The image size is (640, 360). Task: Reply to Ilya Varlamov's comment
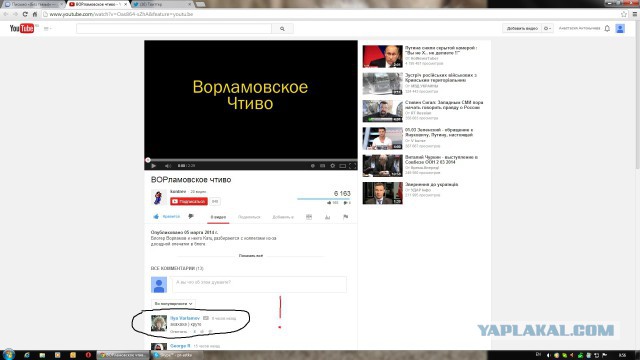[x=178, y=332]
